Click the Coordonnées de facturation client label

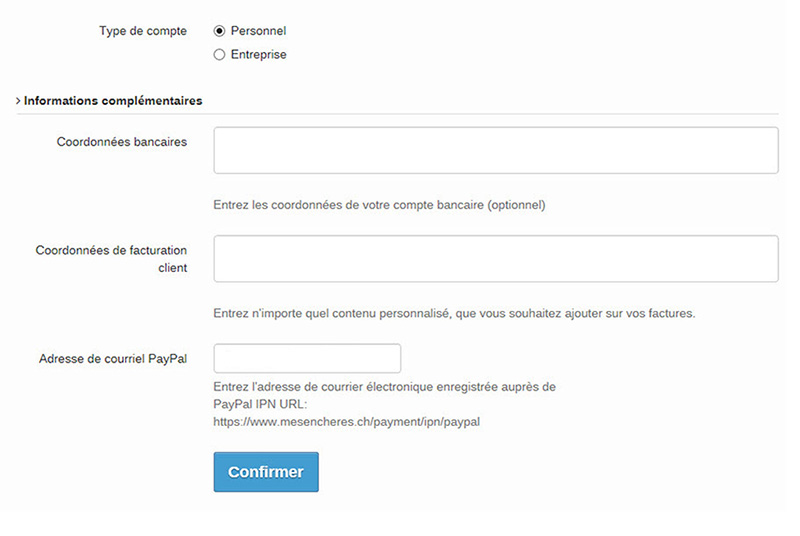tap(111, 259)
